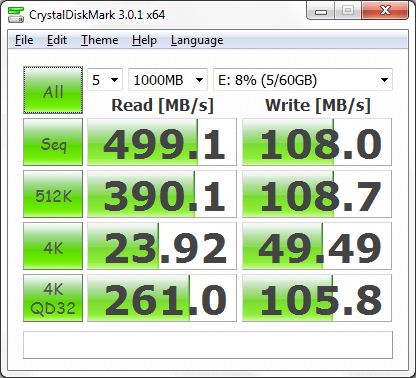Click the 4K QD32 write result 105.8
This screenshot has width=416, height=378.
[317, 298]
